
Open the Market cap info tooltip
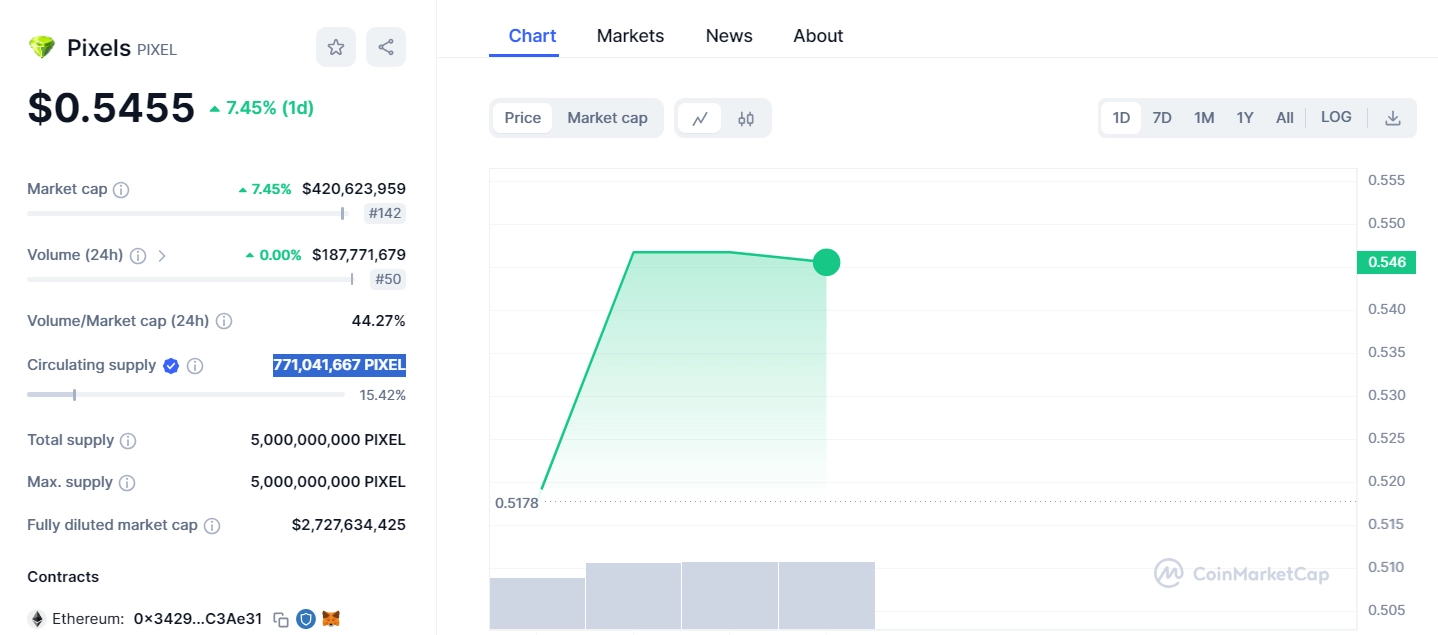(x=121, y=189)
